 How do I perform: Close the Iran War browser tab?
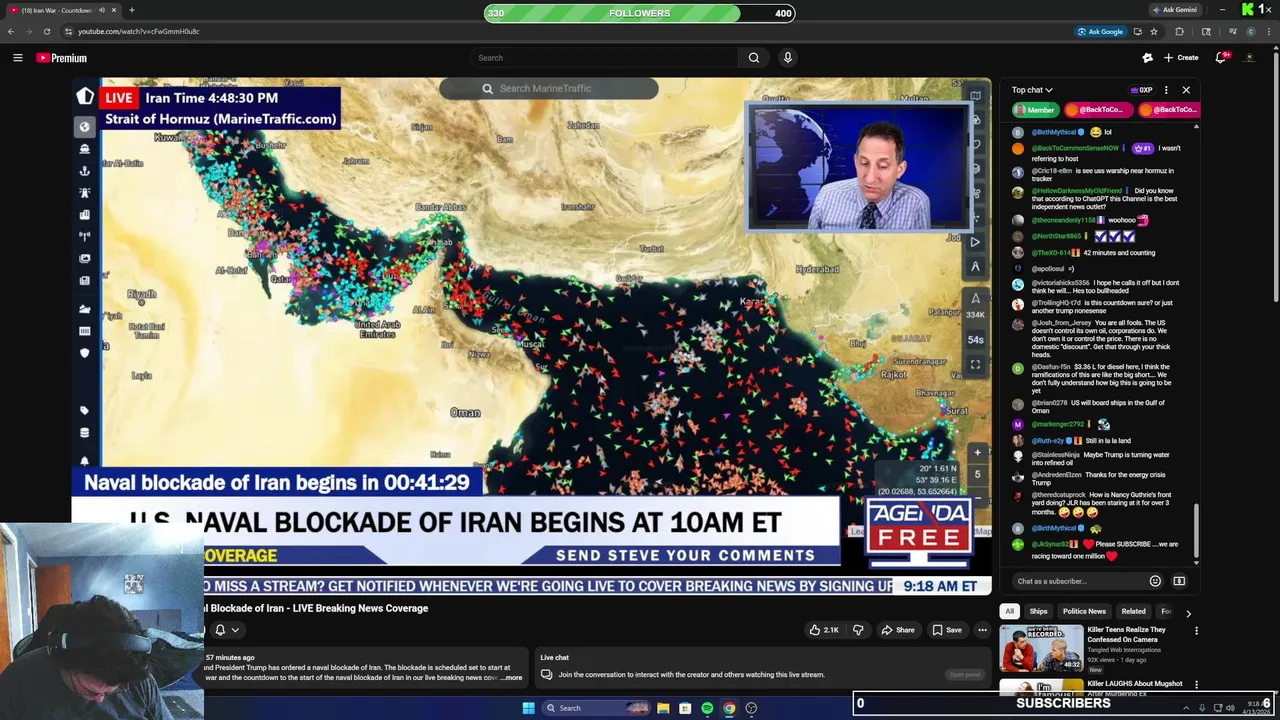[114, 10]
